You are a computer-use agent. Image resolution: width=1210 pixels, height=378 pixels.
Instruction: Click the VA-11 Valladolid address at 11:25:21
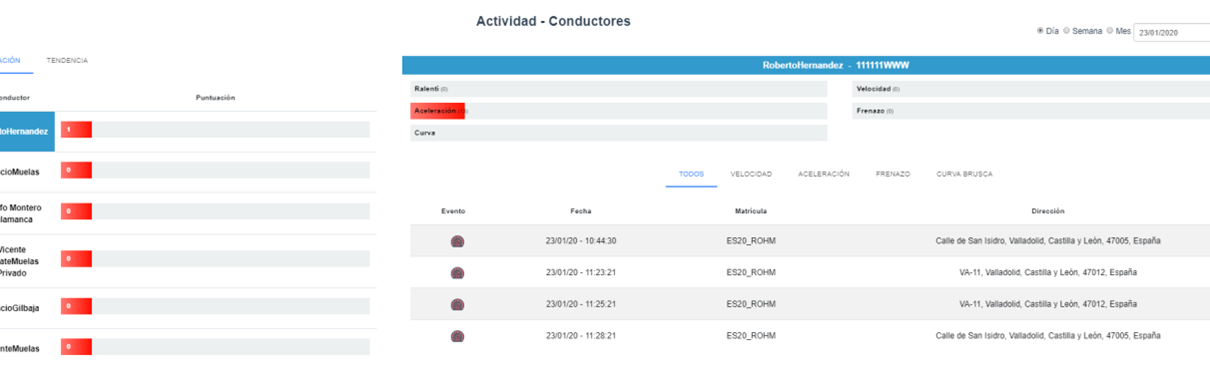click(1048, 304)
